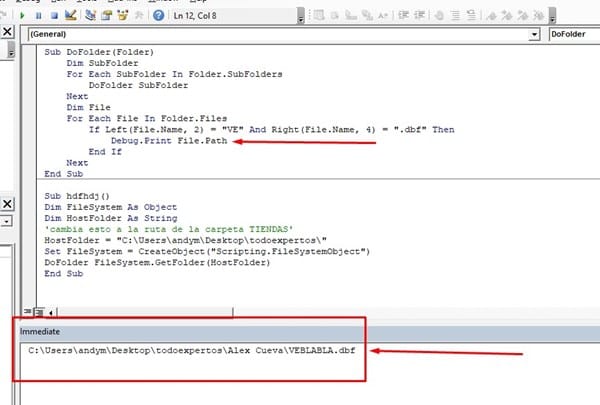The image size is (600, 405).
Task: Open Object Browser toolbar icon
Action: point(122,15)
